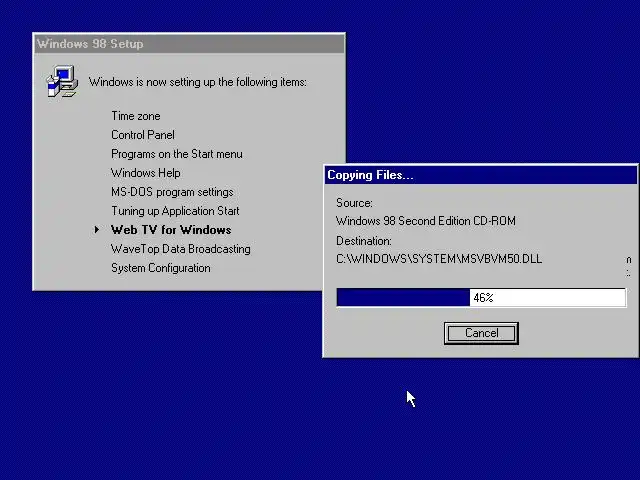Select the bold Web TV for Windows item

(x=171, y=230)
